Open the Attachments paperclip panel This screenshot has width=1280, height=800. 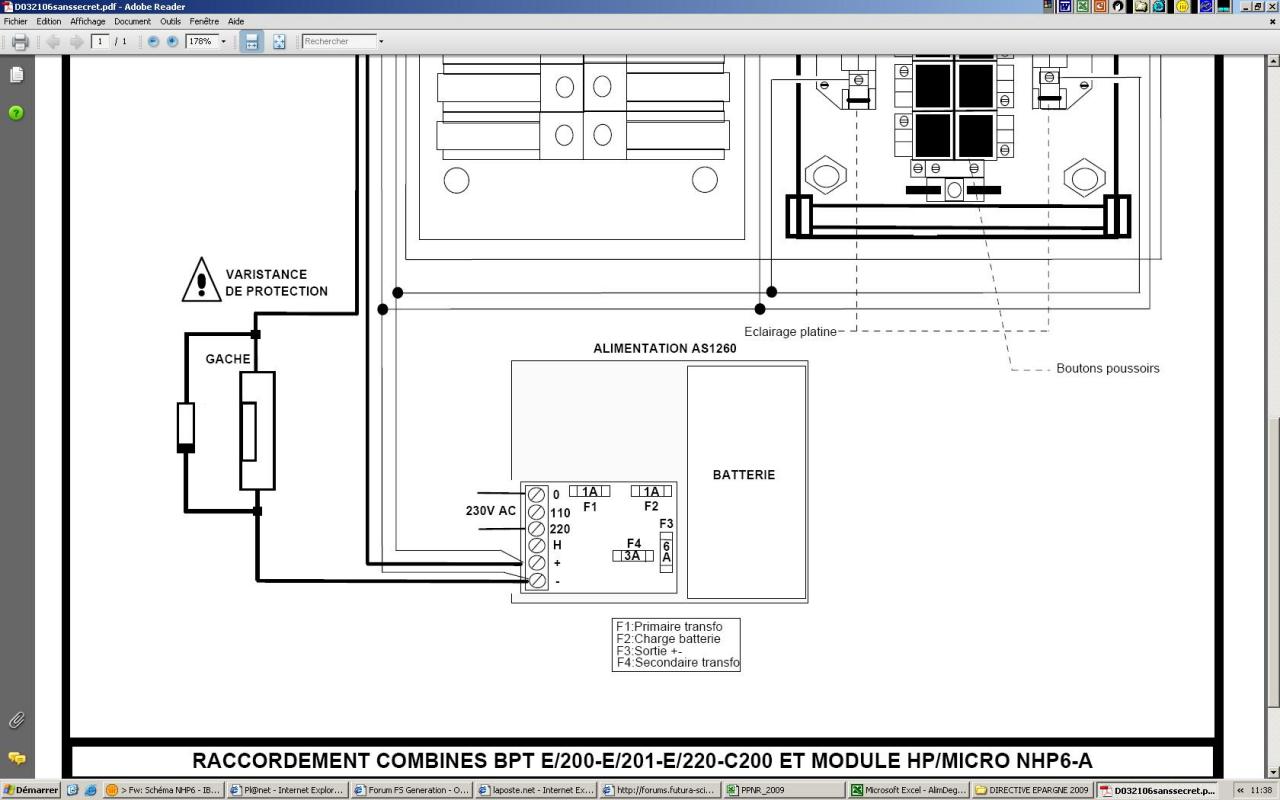(16, 720)
